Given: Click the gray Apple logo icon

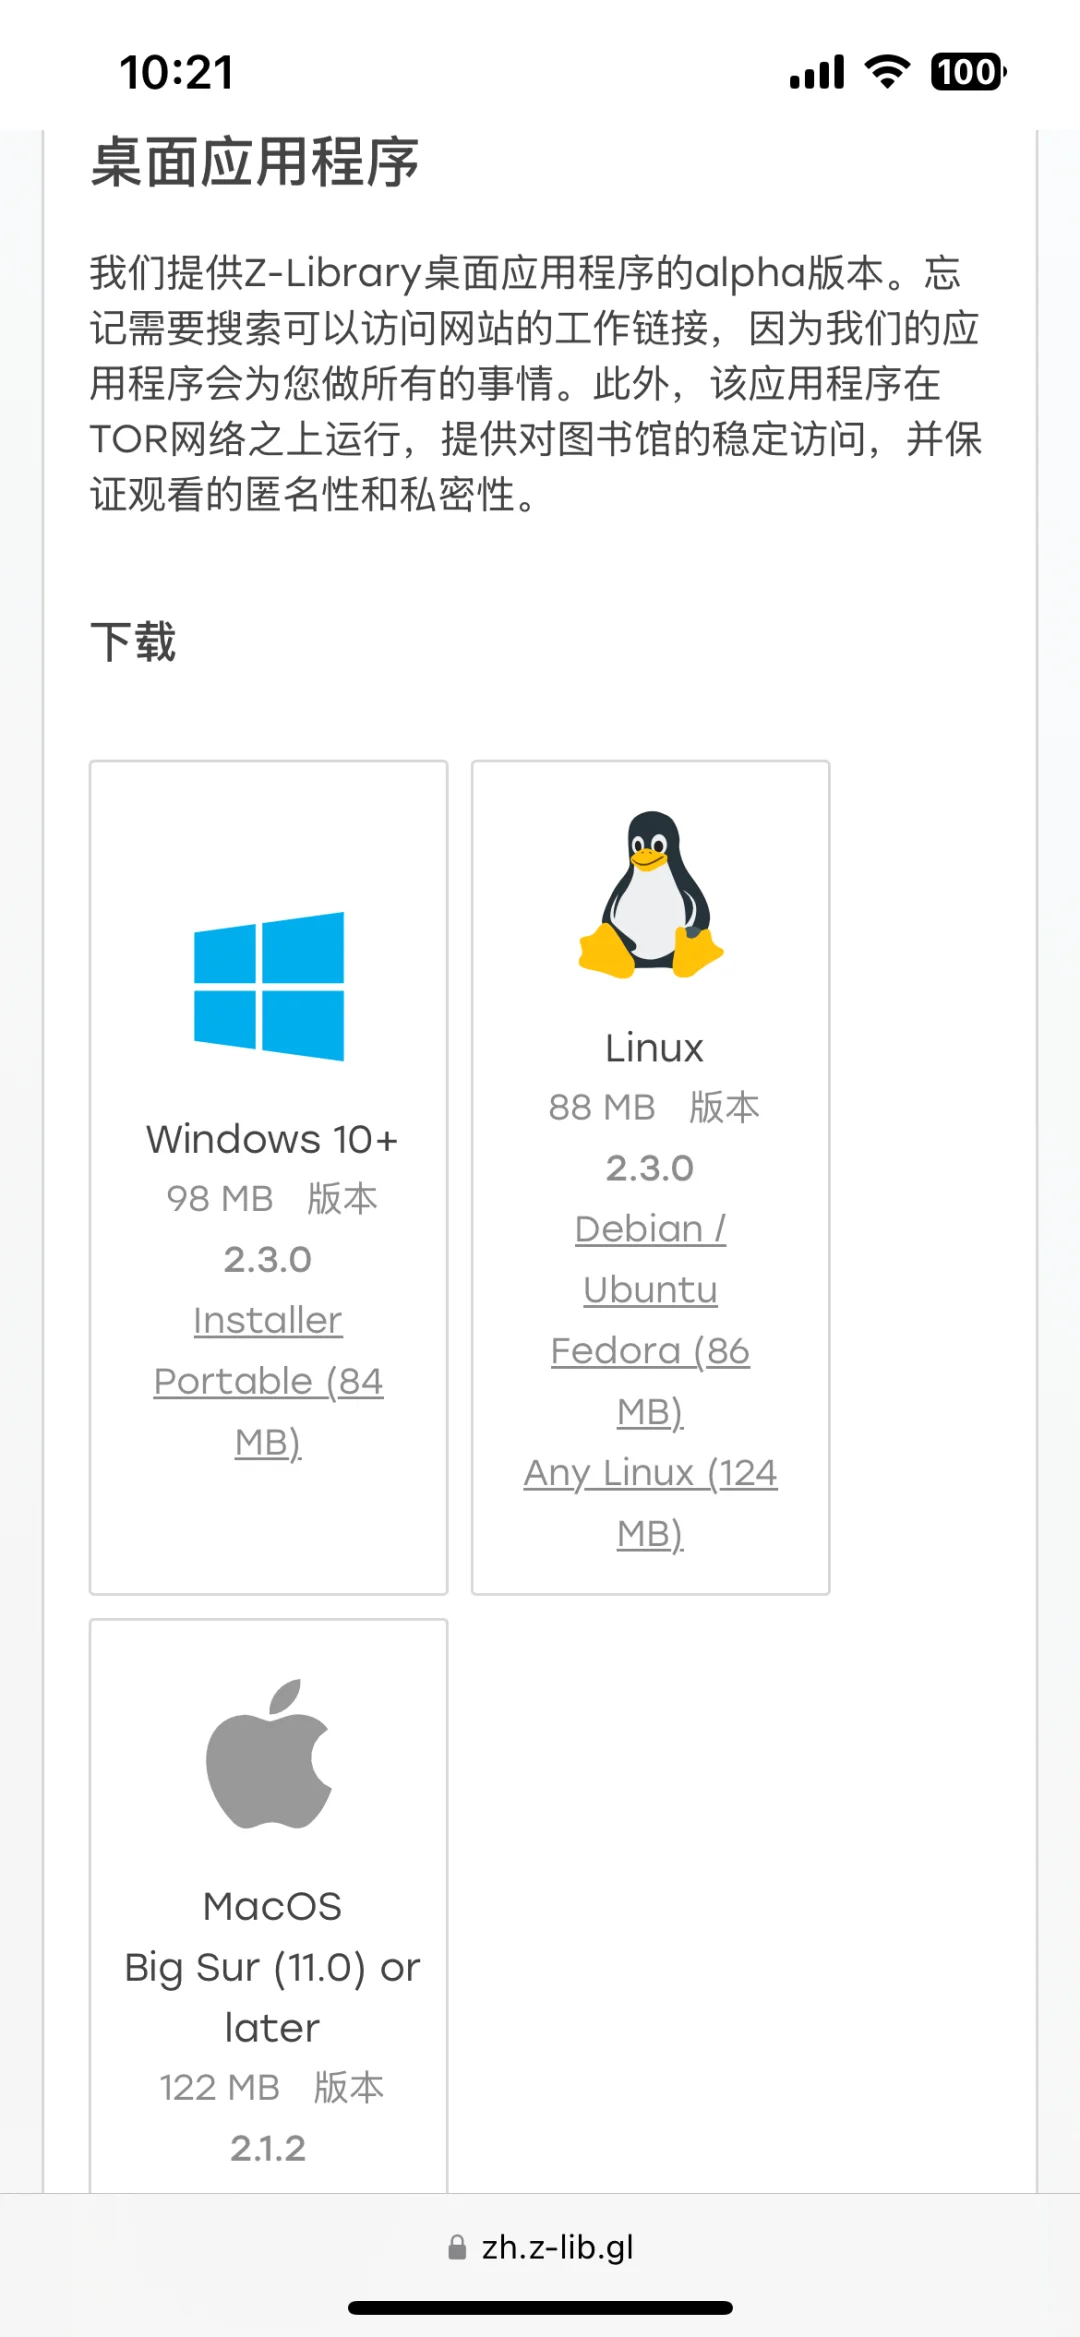Looking at the screenshot, I should click(x=269, y=1754).
